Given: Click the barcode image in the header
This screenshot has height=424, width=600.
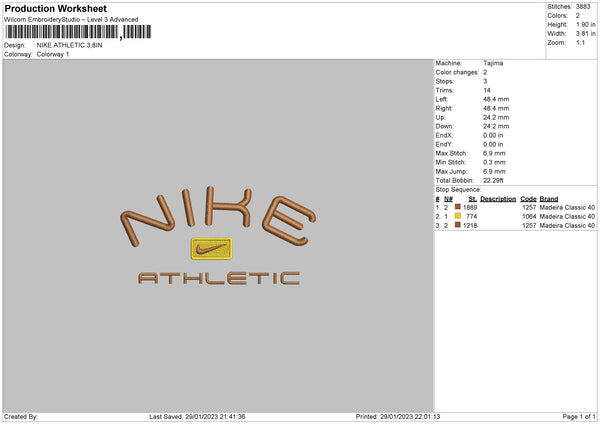Looking at the screenshot, I should coord(78,32).
